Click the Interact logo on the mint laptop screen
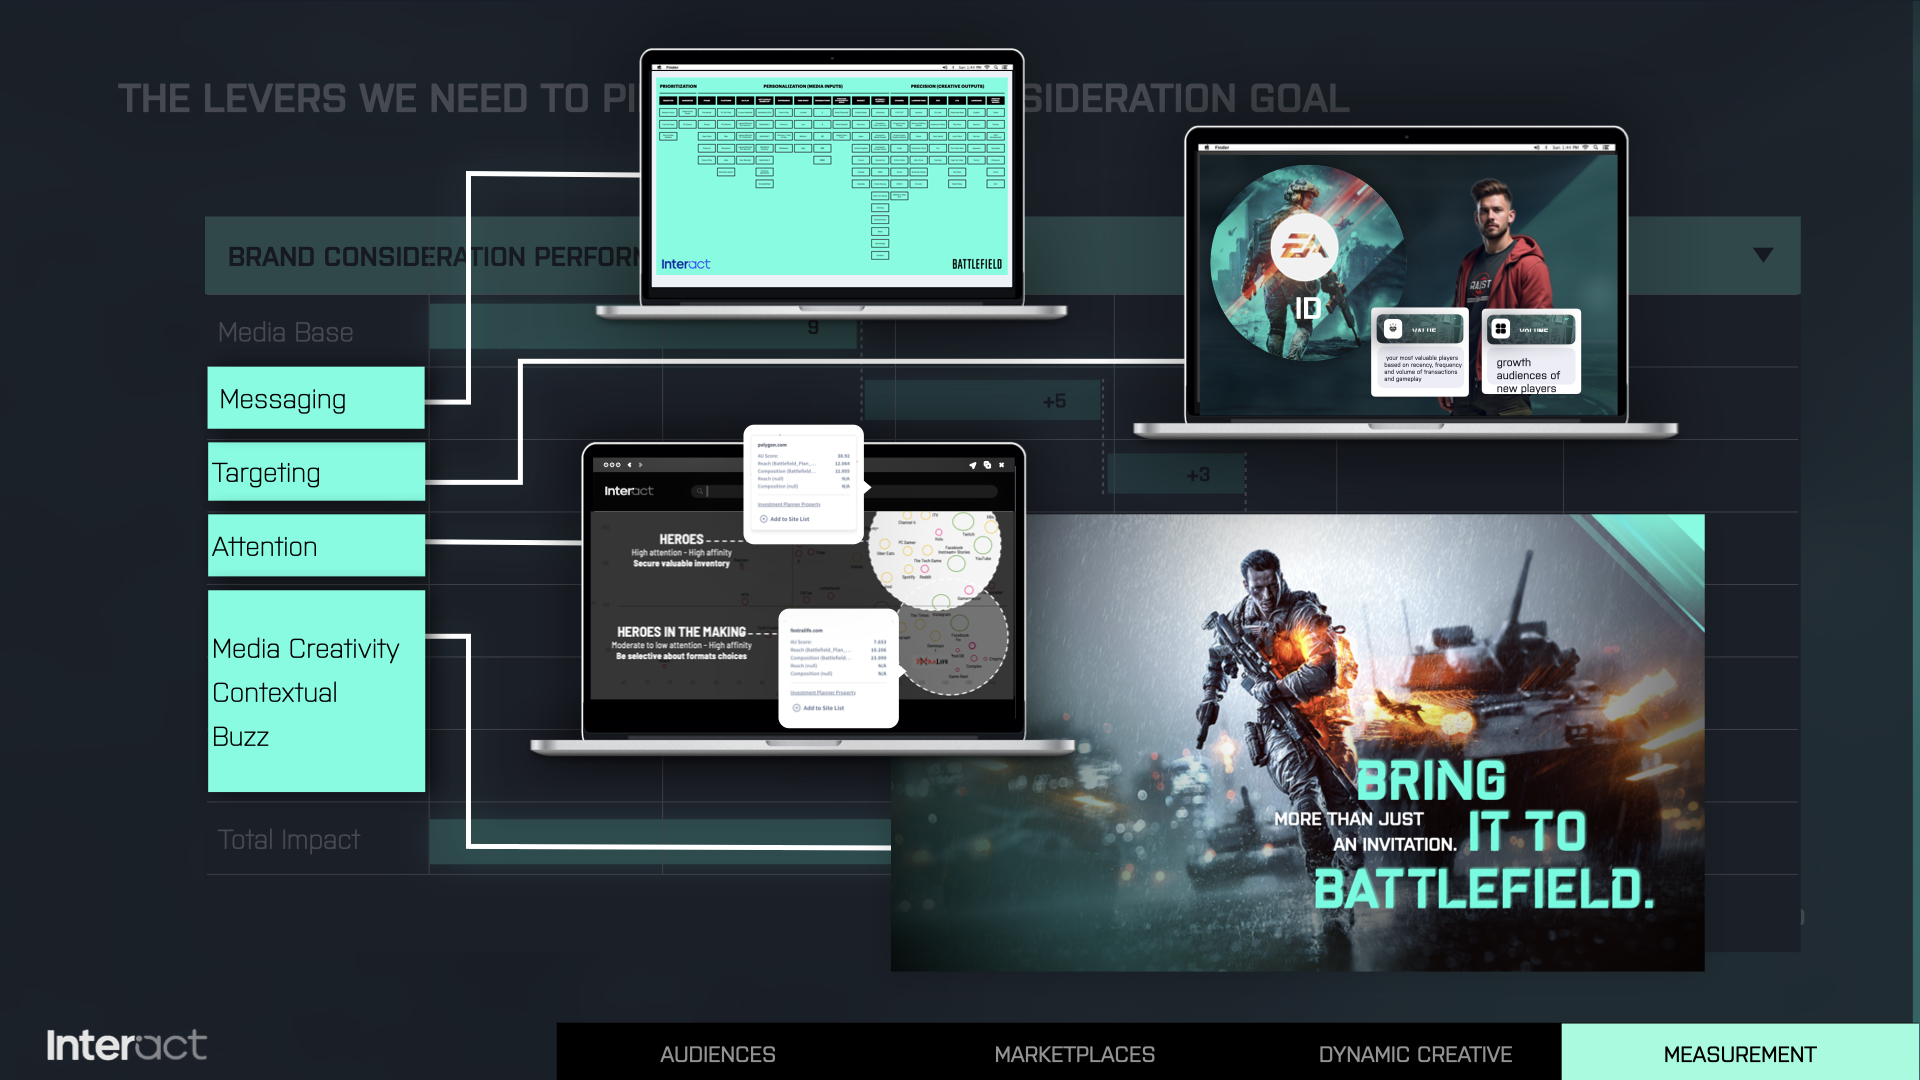The height and width of the screenshot is (1080, 1920). [685, 264]
